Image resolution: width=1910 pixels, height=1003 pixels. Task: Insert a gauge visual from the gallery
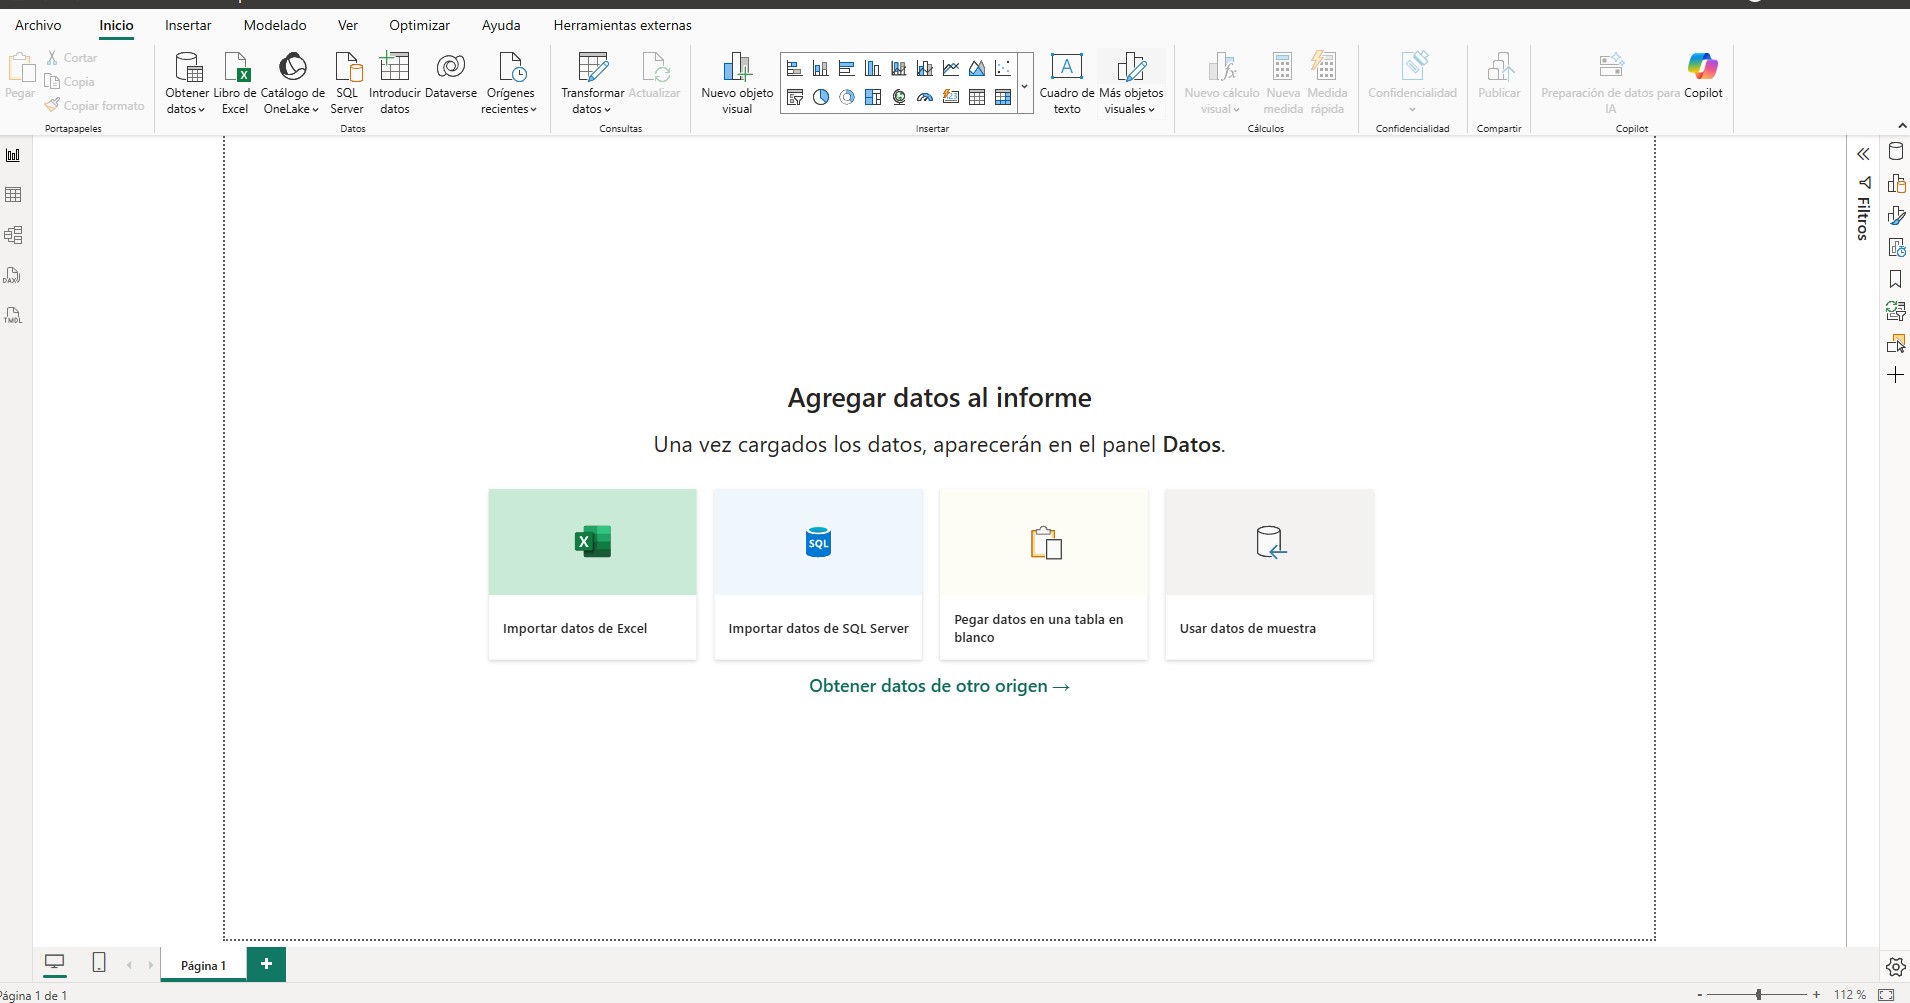coord(925,97)
